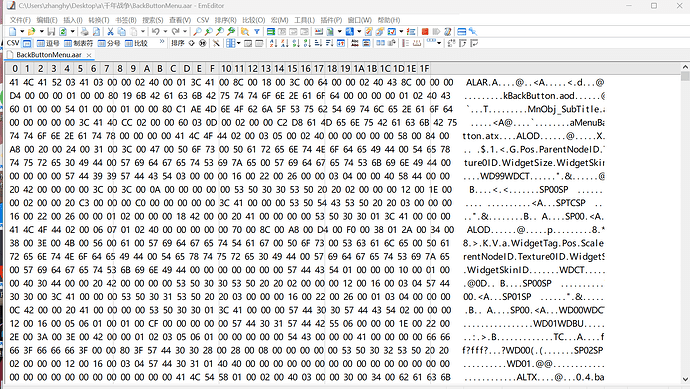Click hex column header 0
The height and width of the screenshot is (389, 690).
(x=15, y=69)
